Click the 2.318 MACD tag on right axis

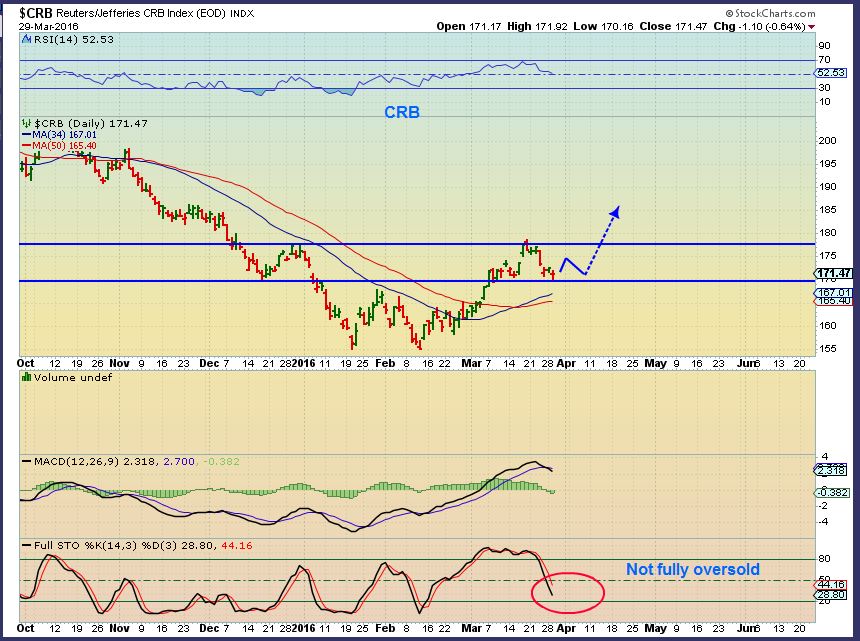[x=830, y=470]
